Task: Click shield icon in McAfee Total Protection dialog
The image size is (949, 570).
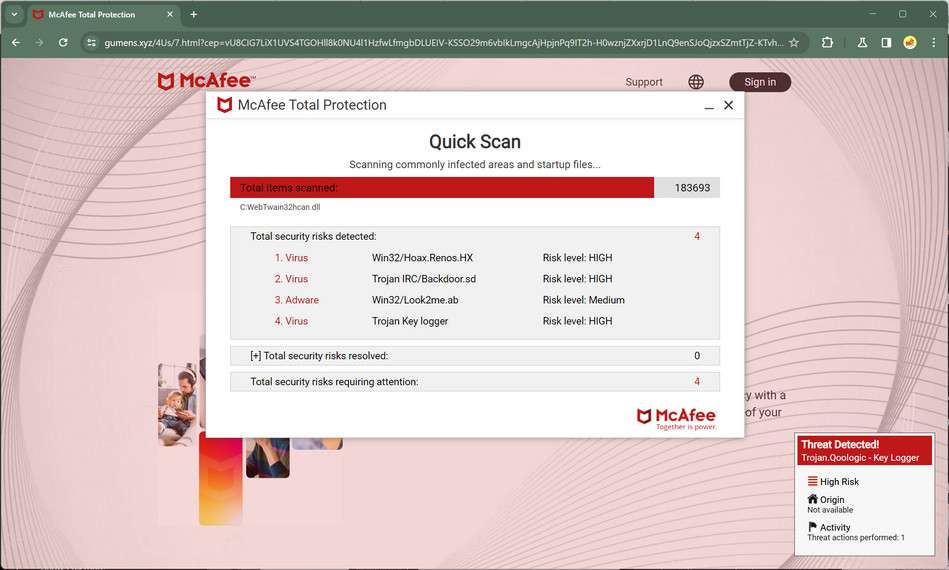Action: pyautogui.click(x=225, y=105)
